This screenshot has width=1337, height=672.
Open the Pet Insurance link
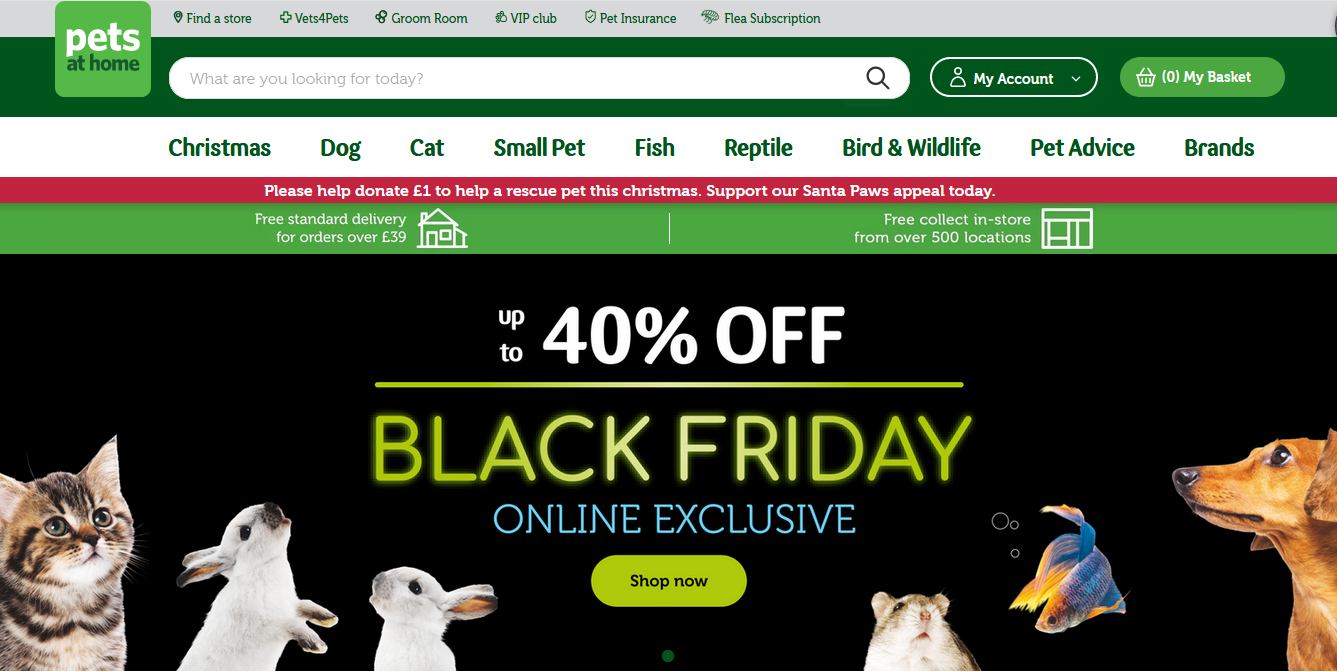(x=630, y=18)
